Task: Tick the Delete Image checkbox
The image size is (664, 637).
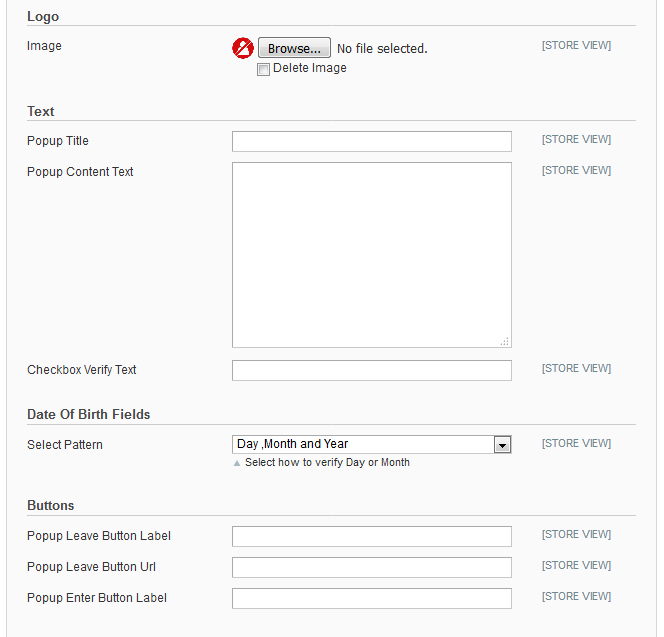Action: [x=263, y=69]
